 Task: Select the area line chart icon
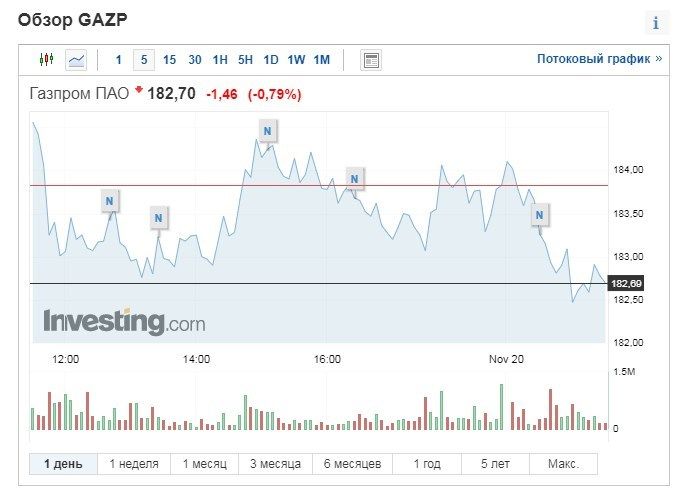tap(76, 60)
